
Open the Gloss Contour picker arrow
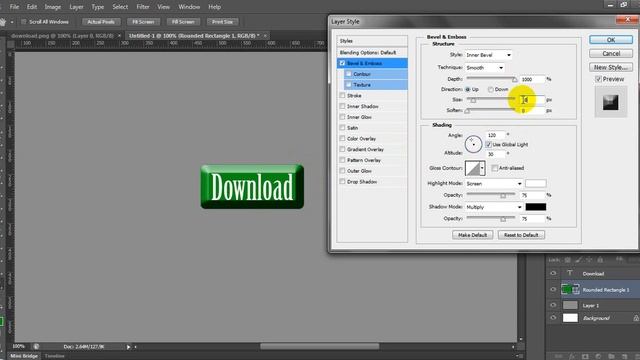482,168
